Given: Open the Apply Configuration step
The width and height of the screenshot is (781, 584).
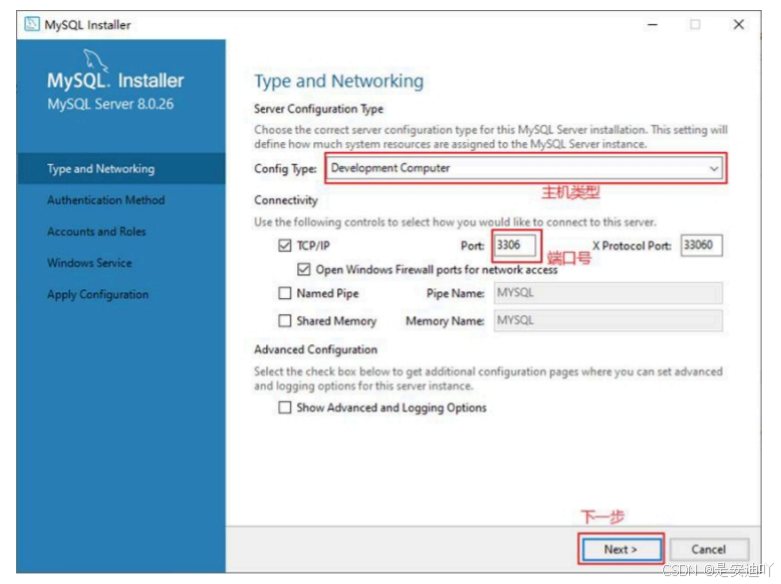Looking at the screenshot, I should (x=98, y=294).
